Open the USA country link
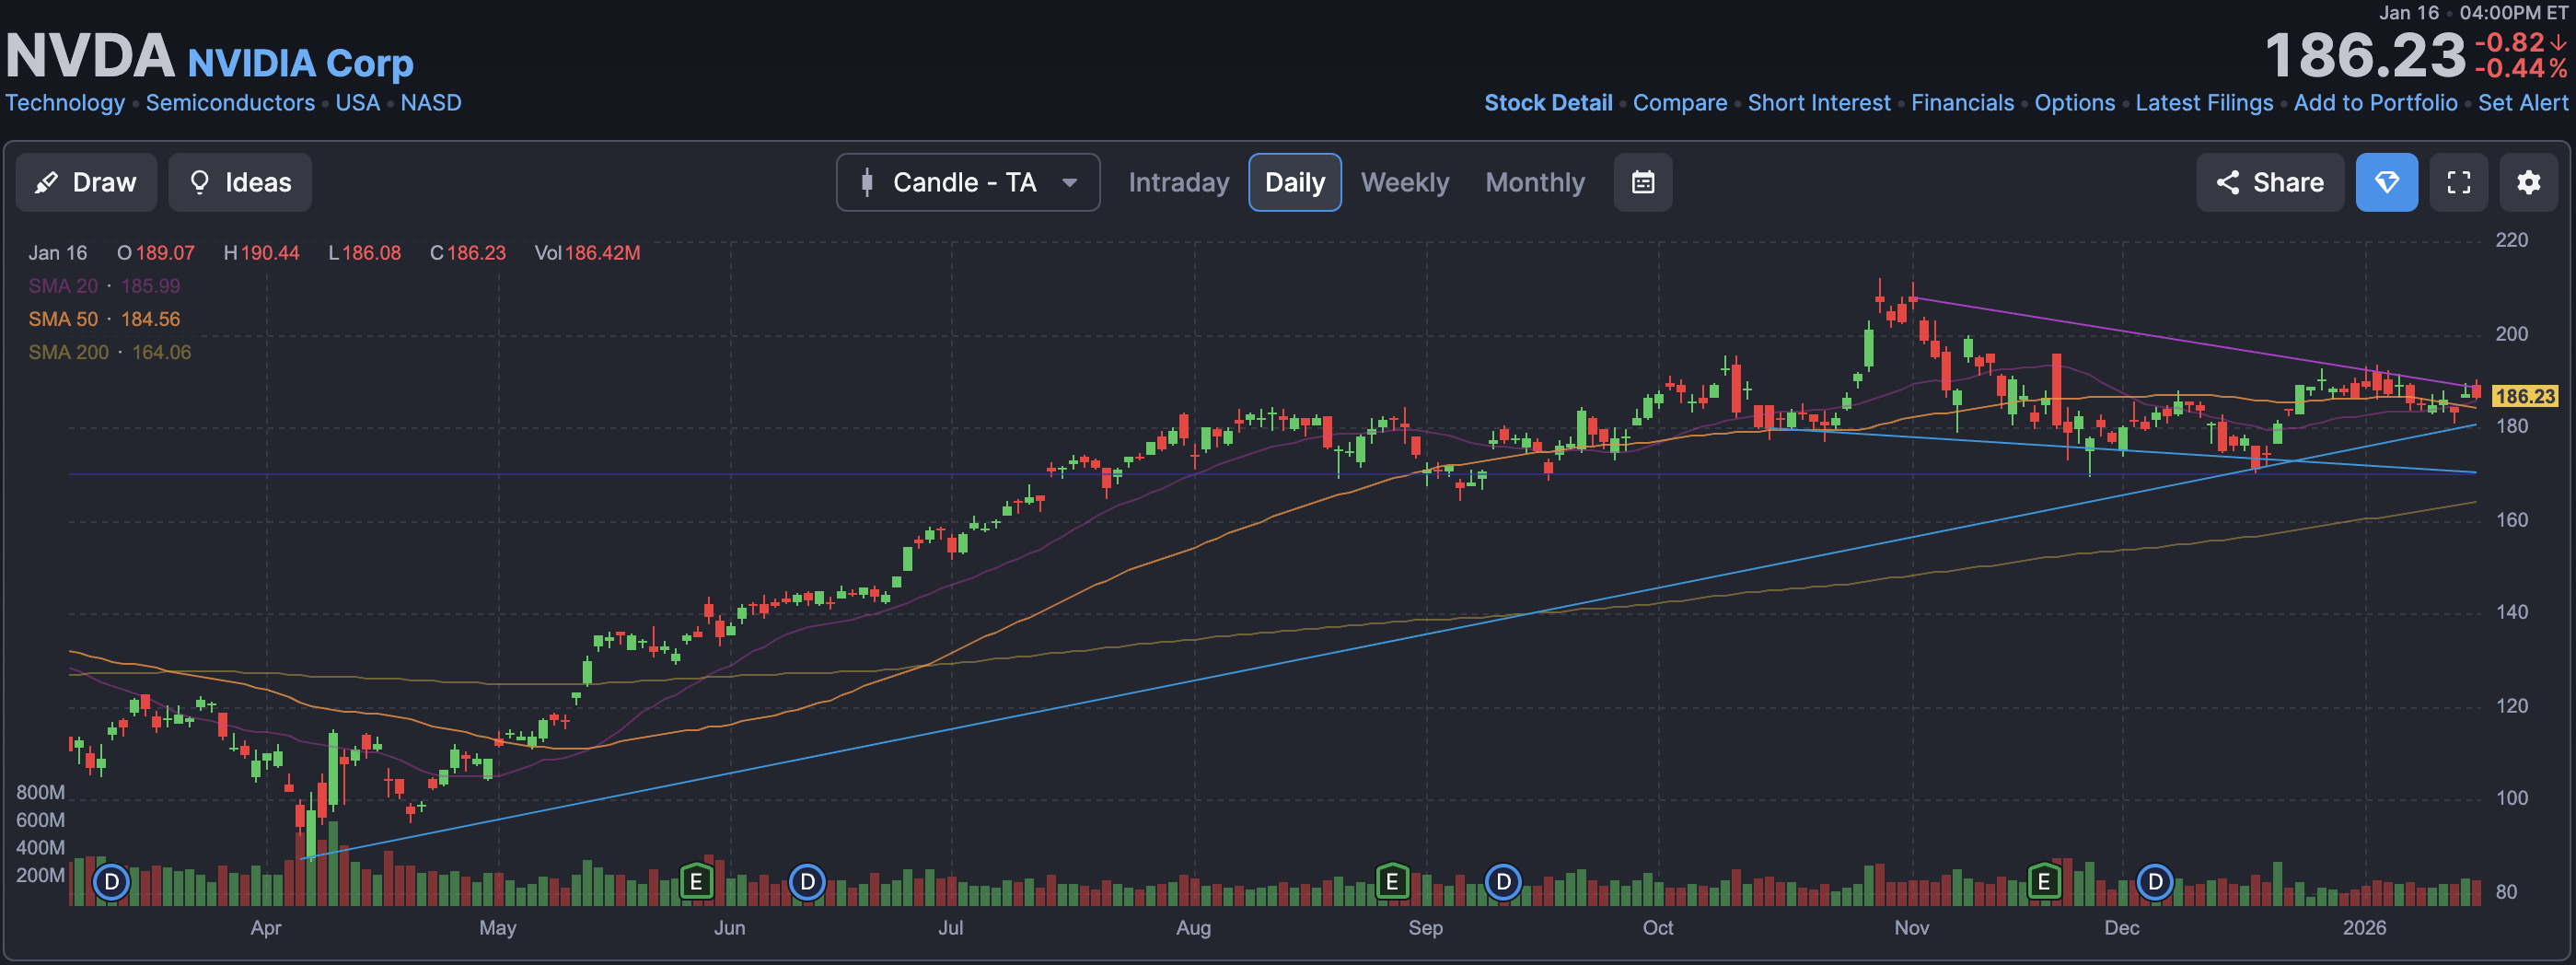This screenshot has width=2576, height=965. click(357, 103)
